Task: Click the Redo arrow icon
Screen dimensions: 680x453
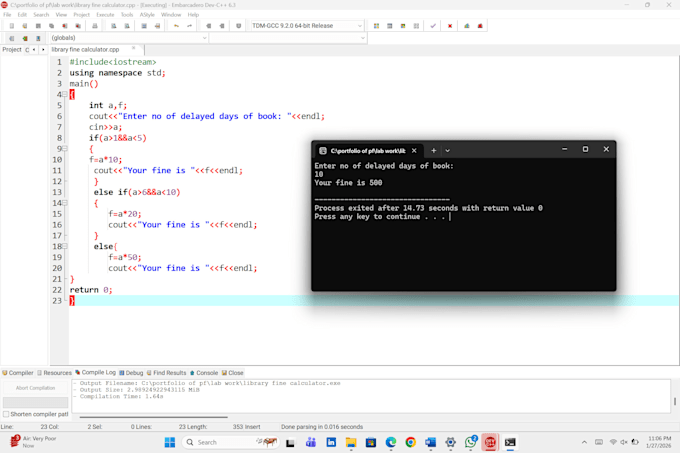Action: point(190,26)
